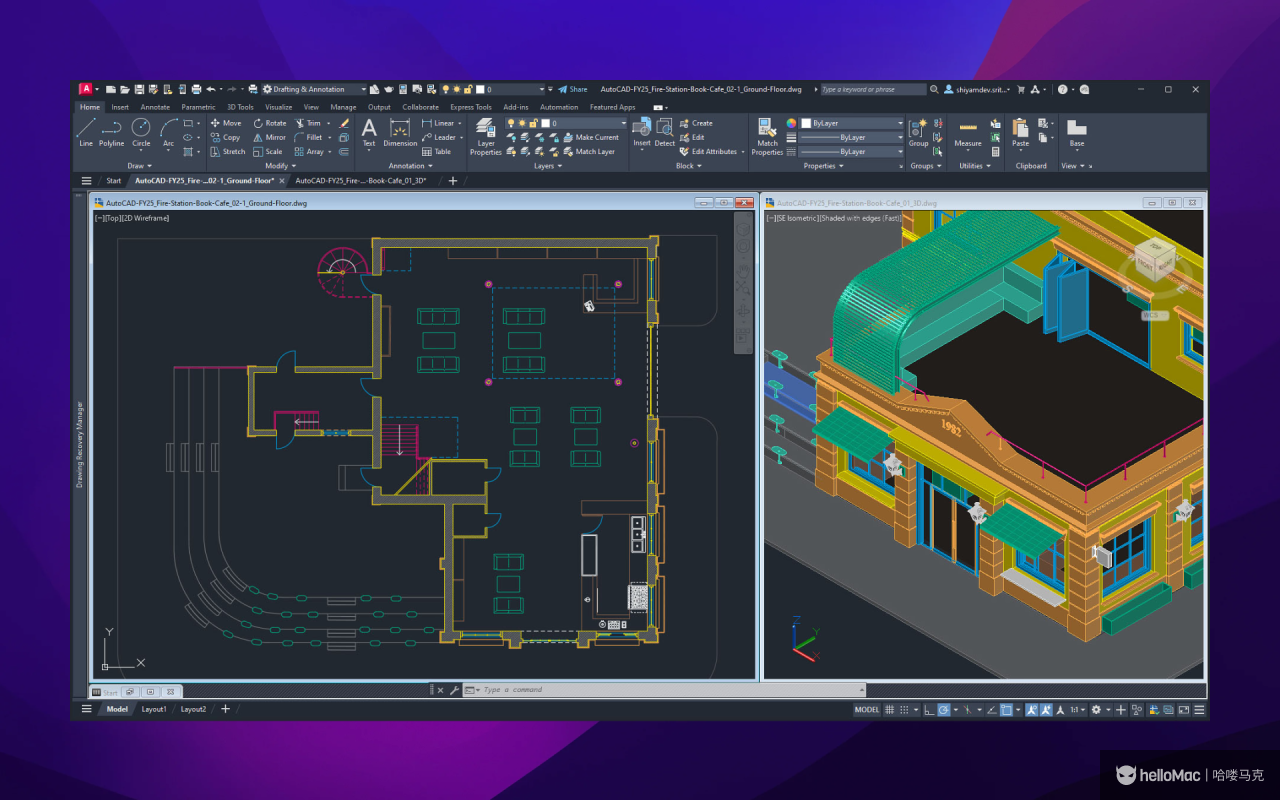This screenshot has height=800, width=1280.
Task: Click the Copy tool in Modify
Action: 226,137
